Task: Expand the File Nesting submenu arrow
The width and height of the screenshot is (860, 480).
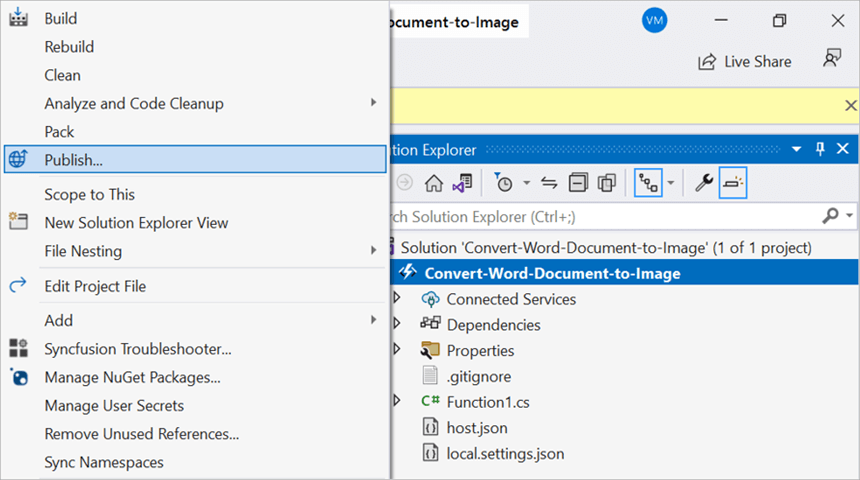Action: pos(374,250)
